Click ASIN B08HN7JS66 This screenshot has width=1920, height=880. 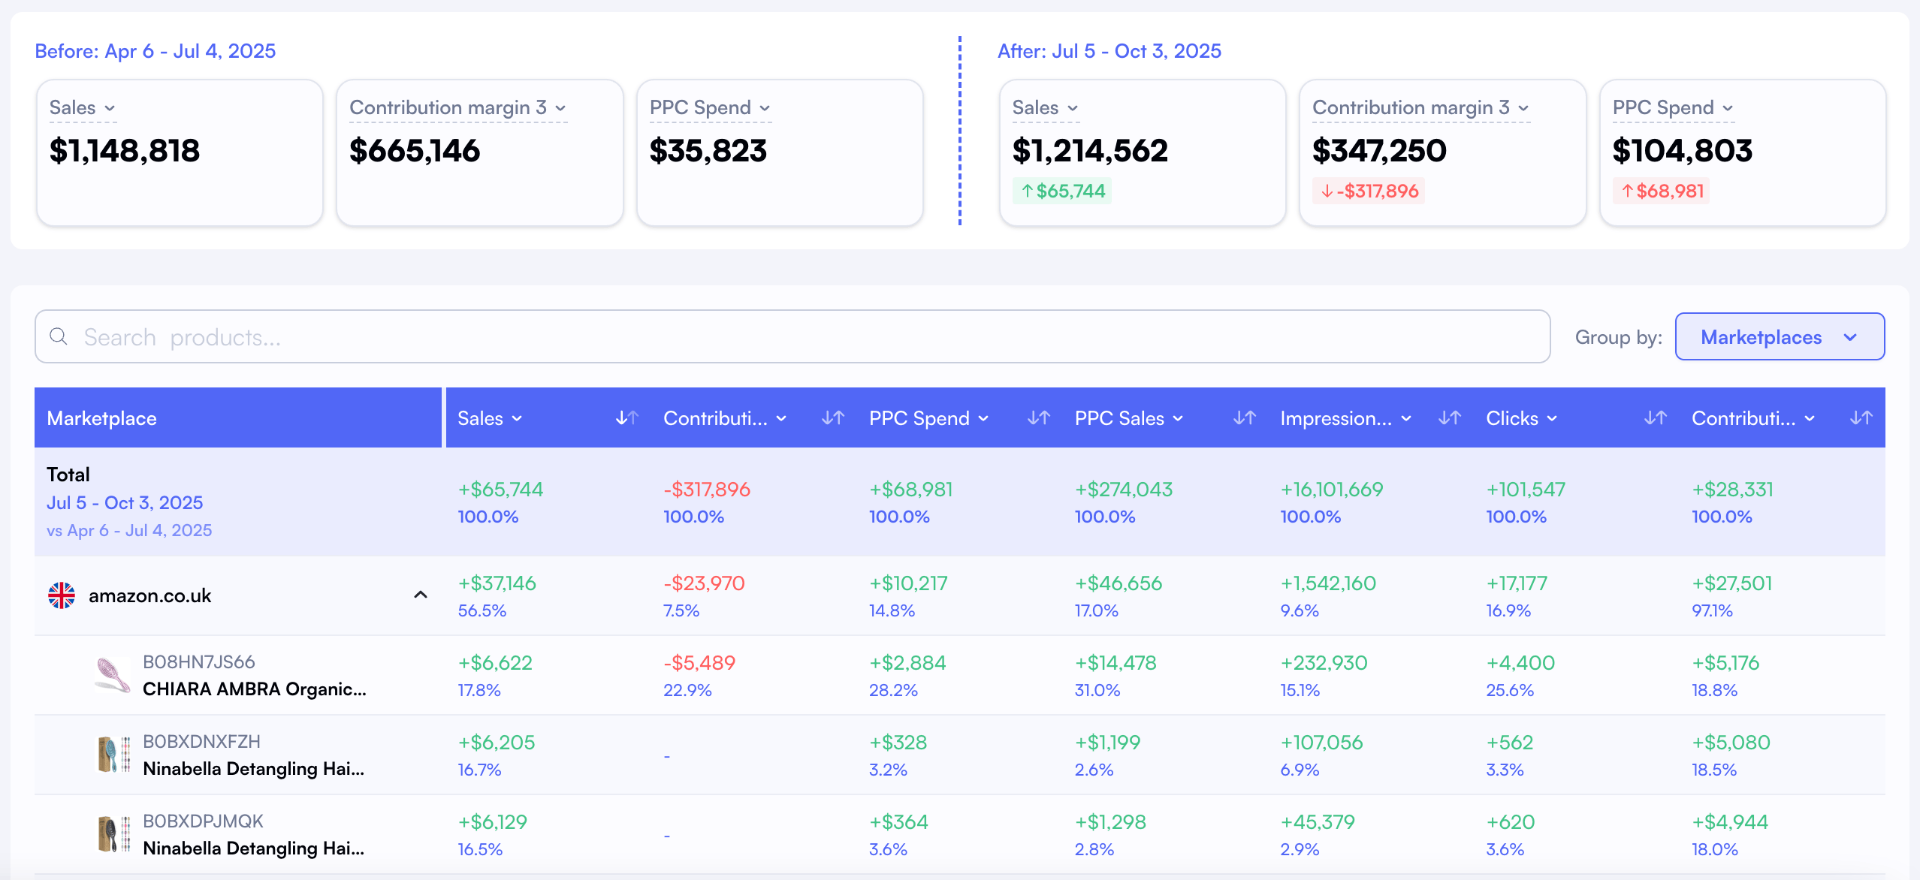pos(199,662)
